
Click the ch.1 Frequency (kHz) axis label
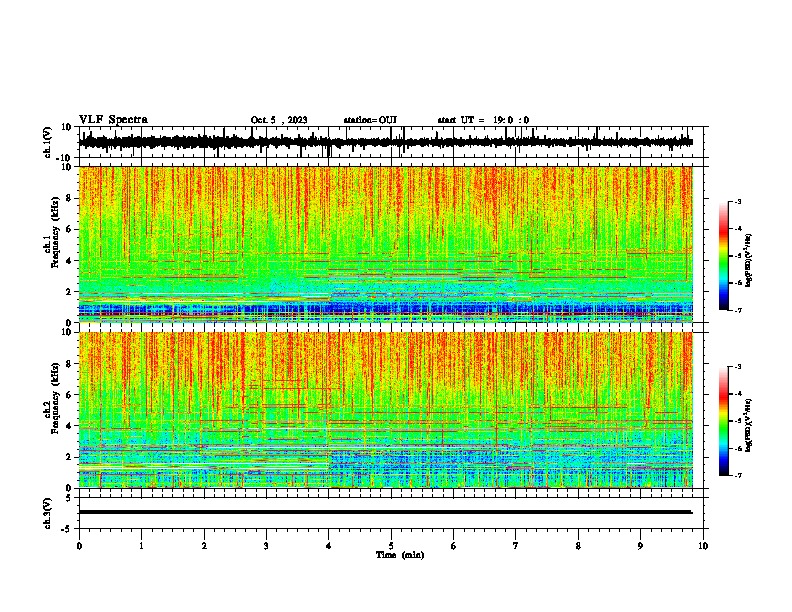pos(53,233)
